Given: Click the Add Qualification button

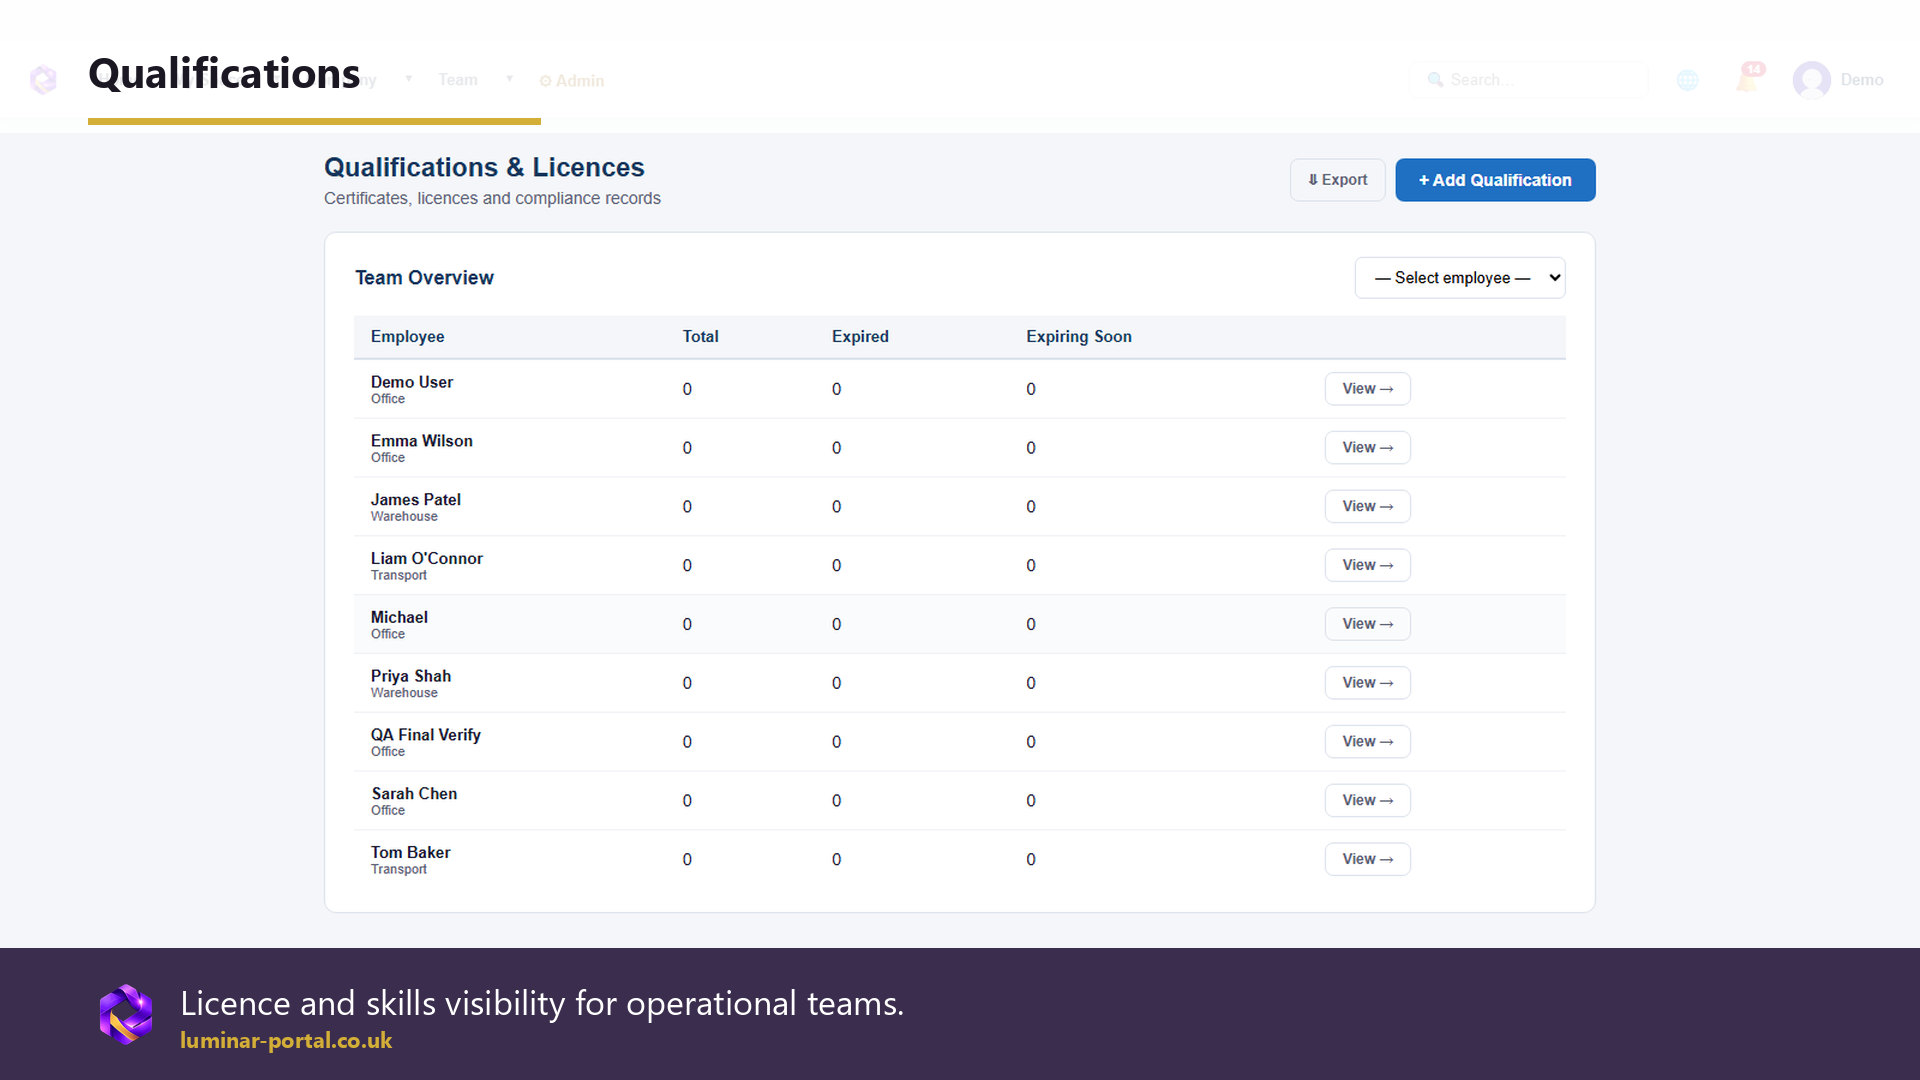Looking at the screenshot, I should point(1495,180).
